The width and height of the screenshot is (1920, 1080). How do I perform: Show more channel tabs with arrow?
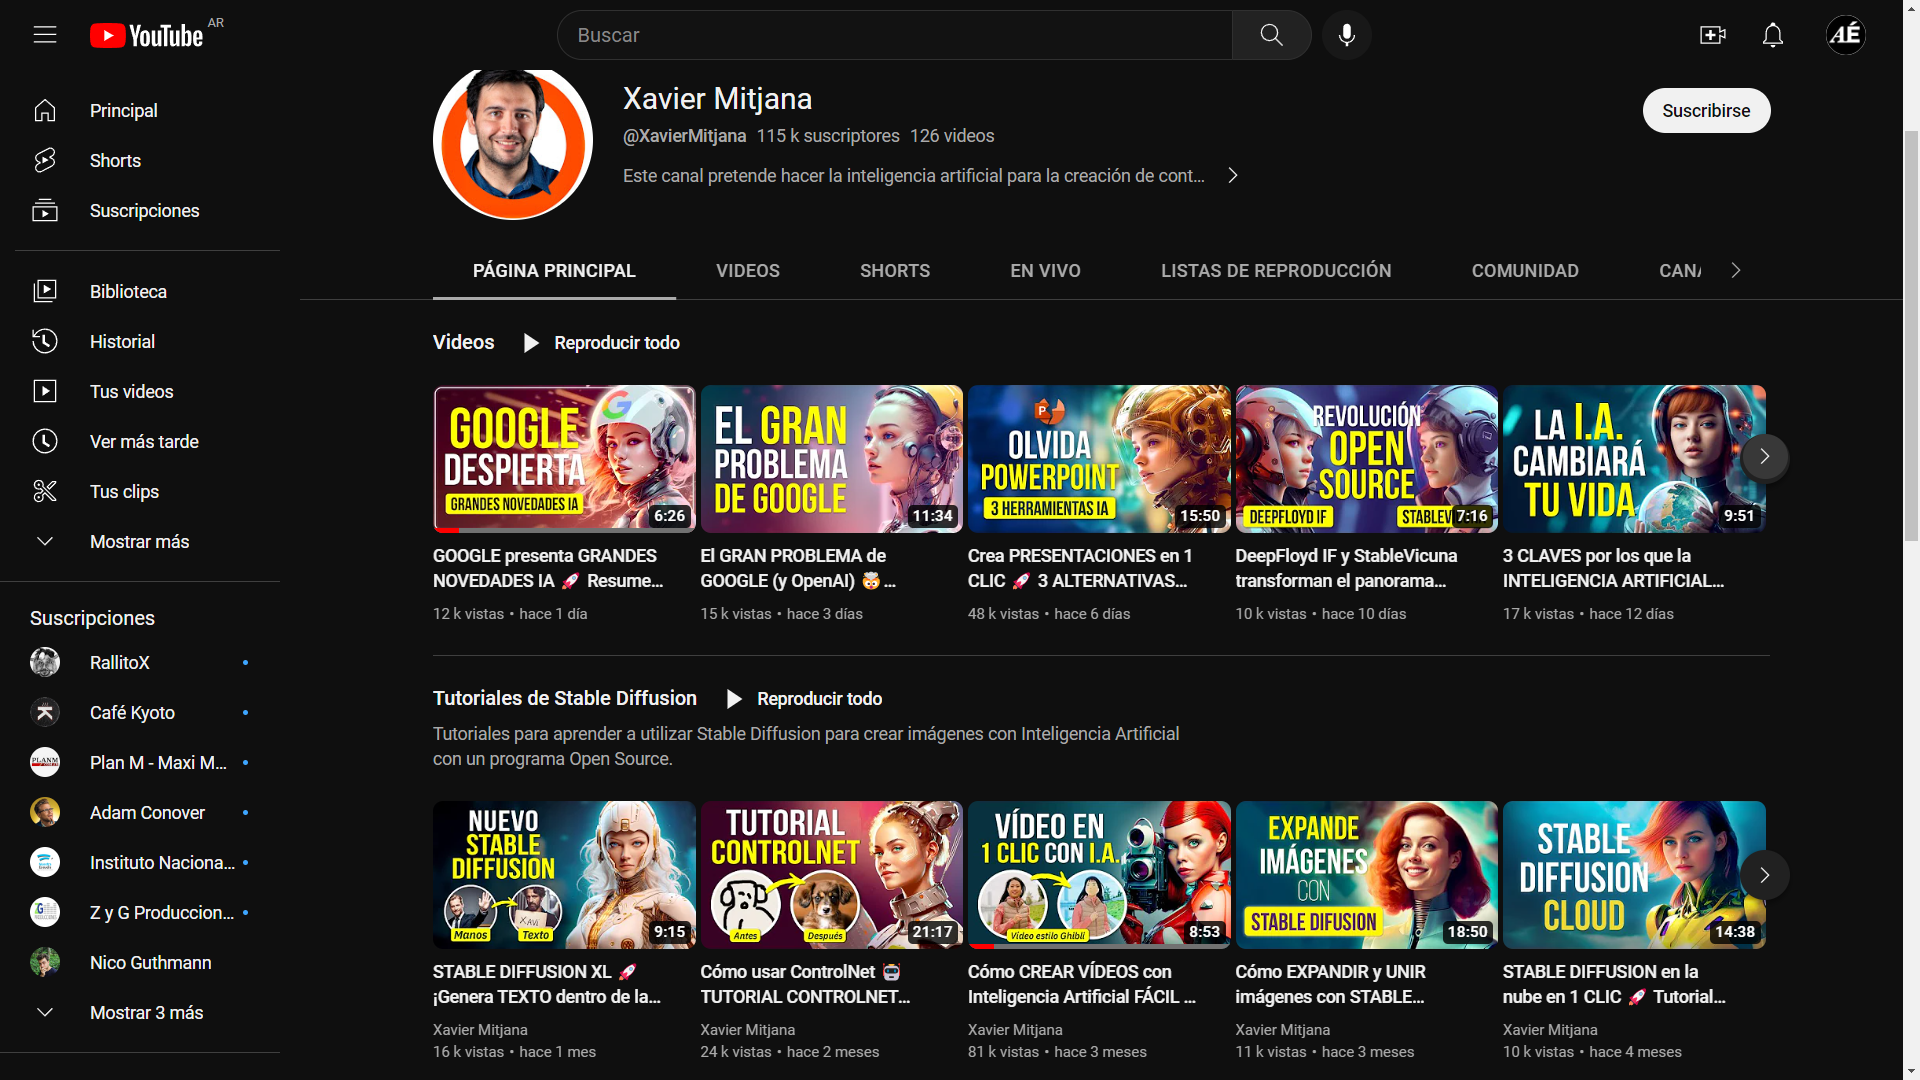[x=1736, y=271]
